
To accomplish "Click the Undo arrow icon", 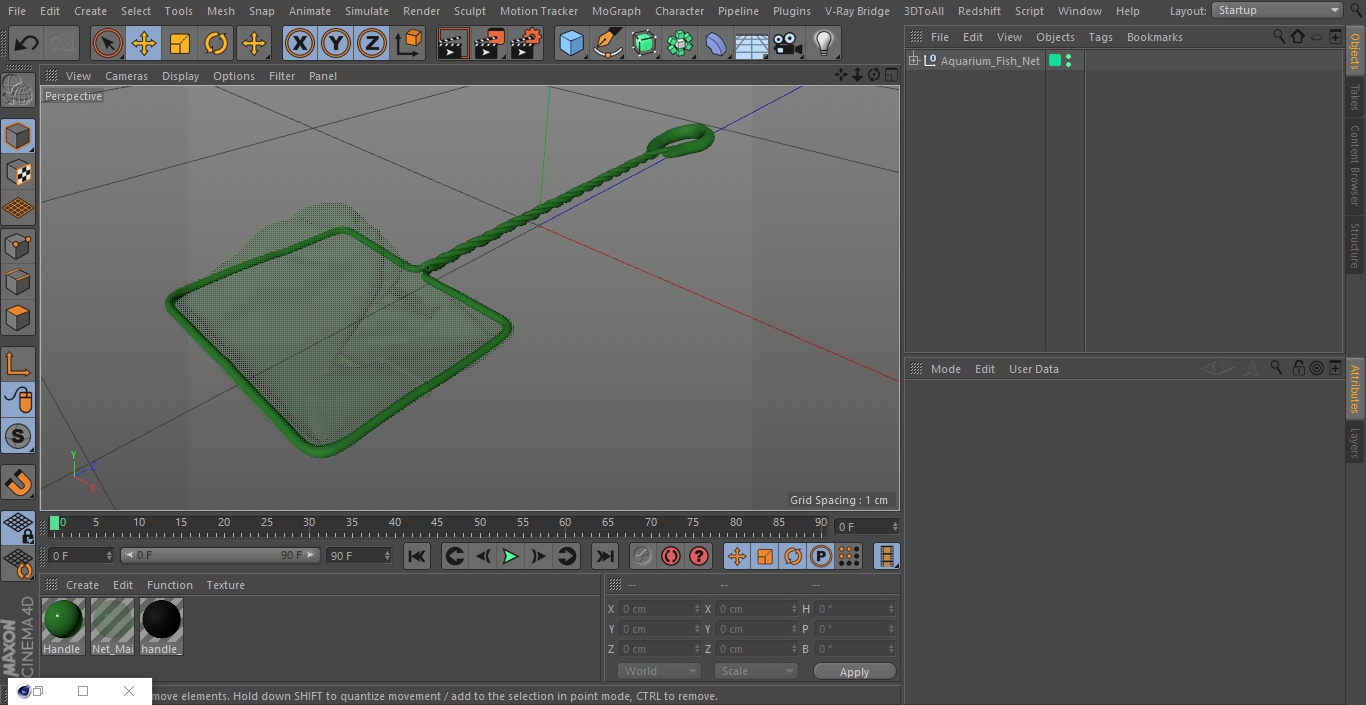I will pos(26,43).
